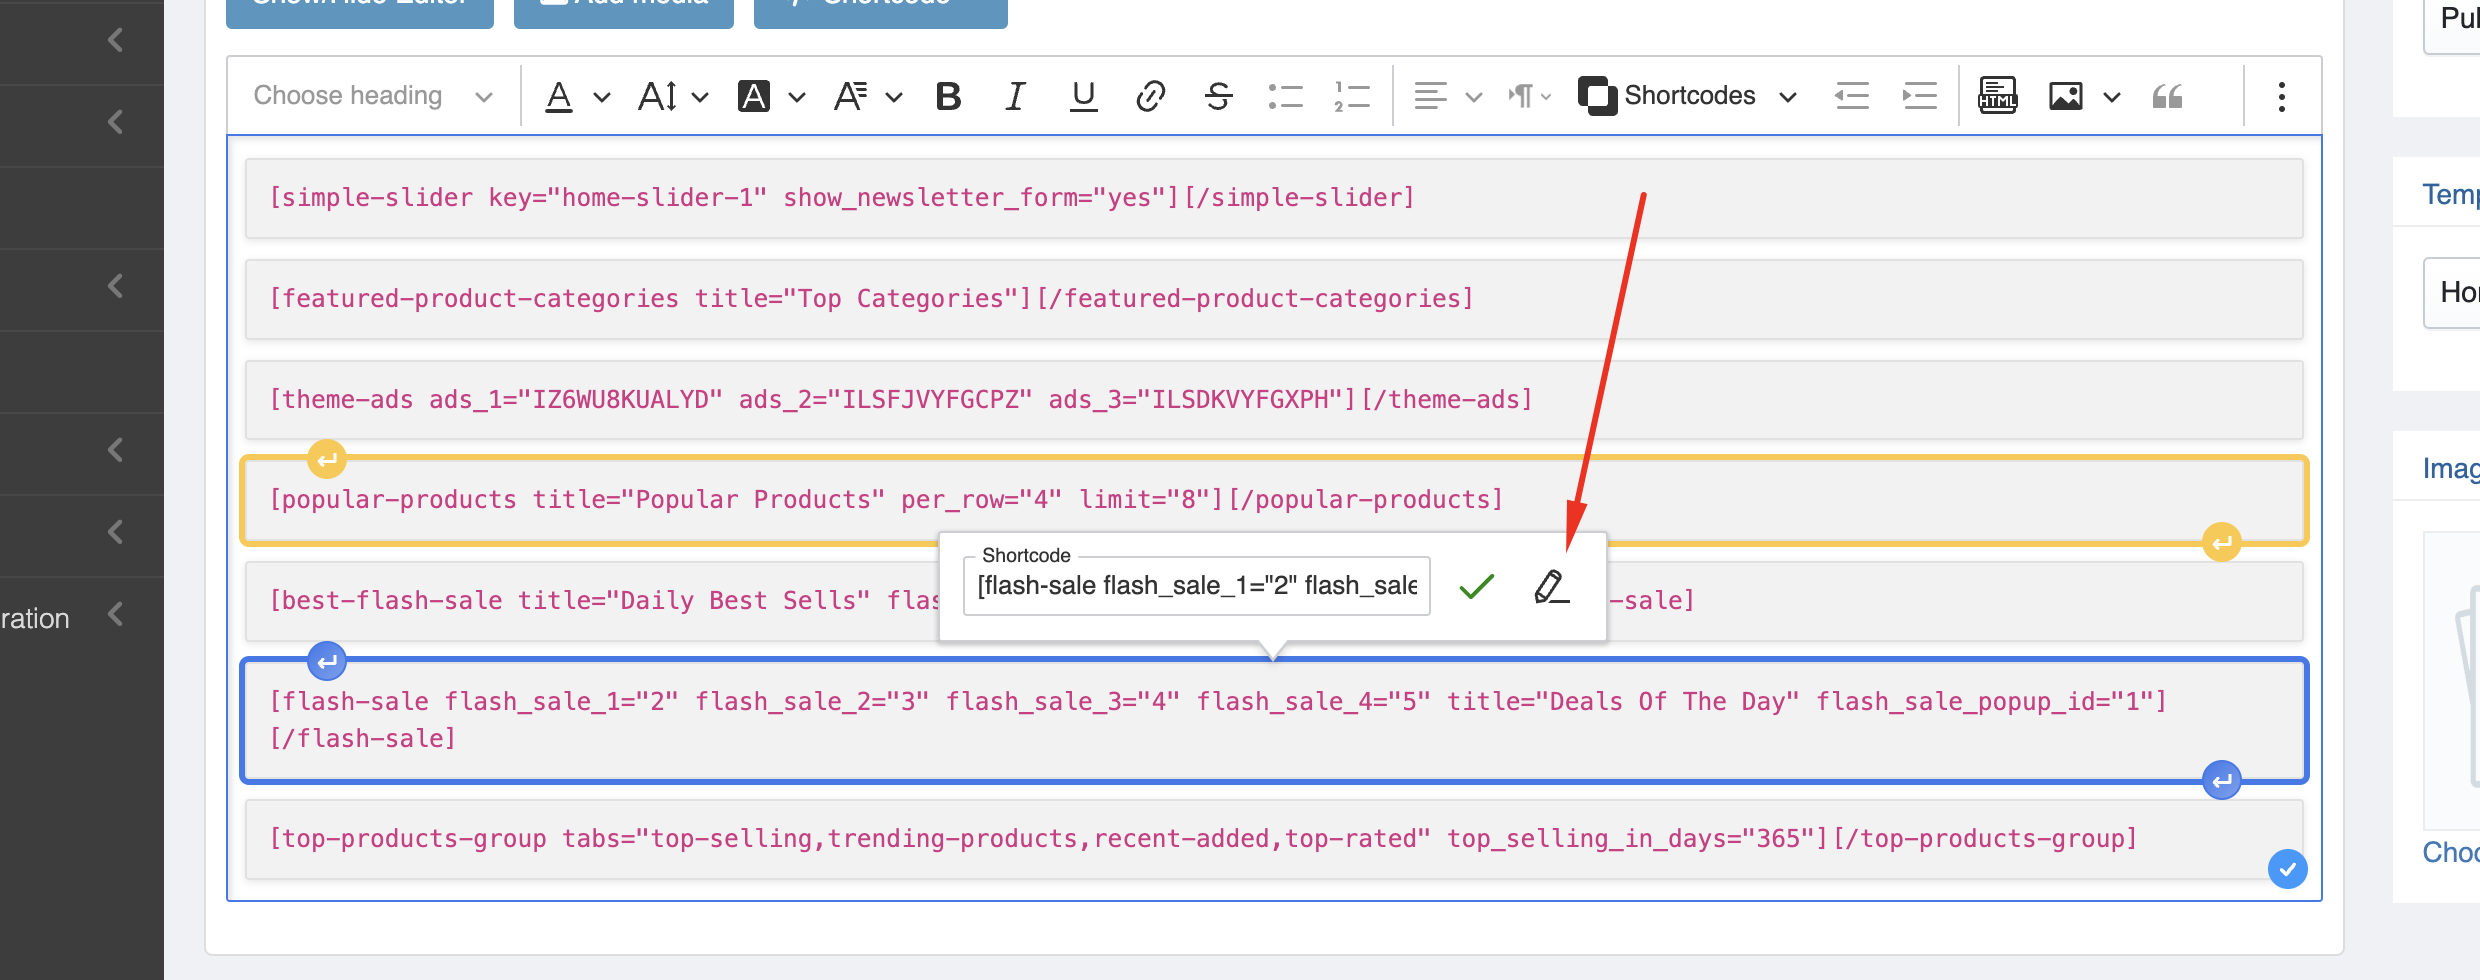Expand the text alignment dropdown arrow
The width and height of the screenshot is (2480, 980).
point(1473,97)
